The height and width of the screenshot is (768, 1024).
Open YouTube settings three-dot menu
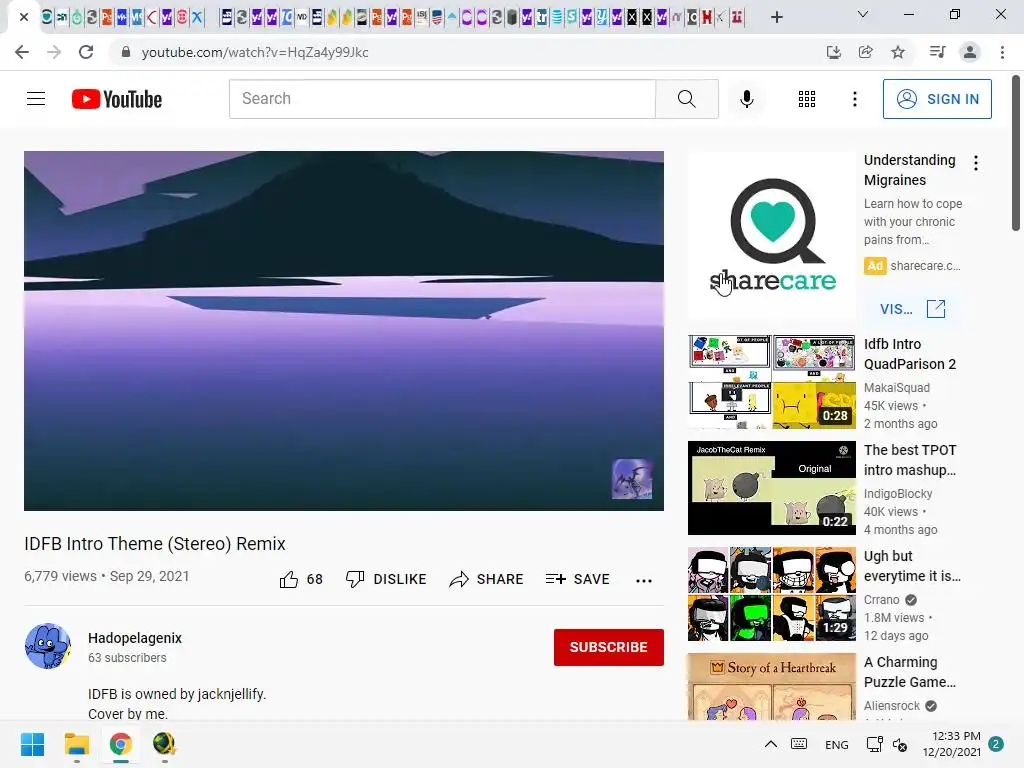(854, 99)
